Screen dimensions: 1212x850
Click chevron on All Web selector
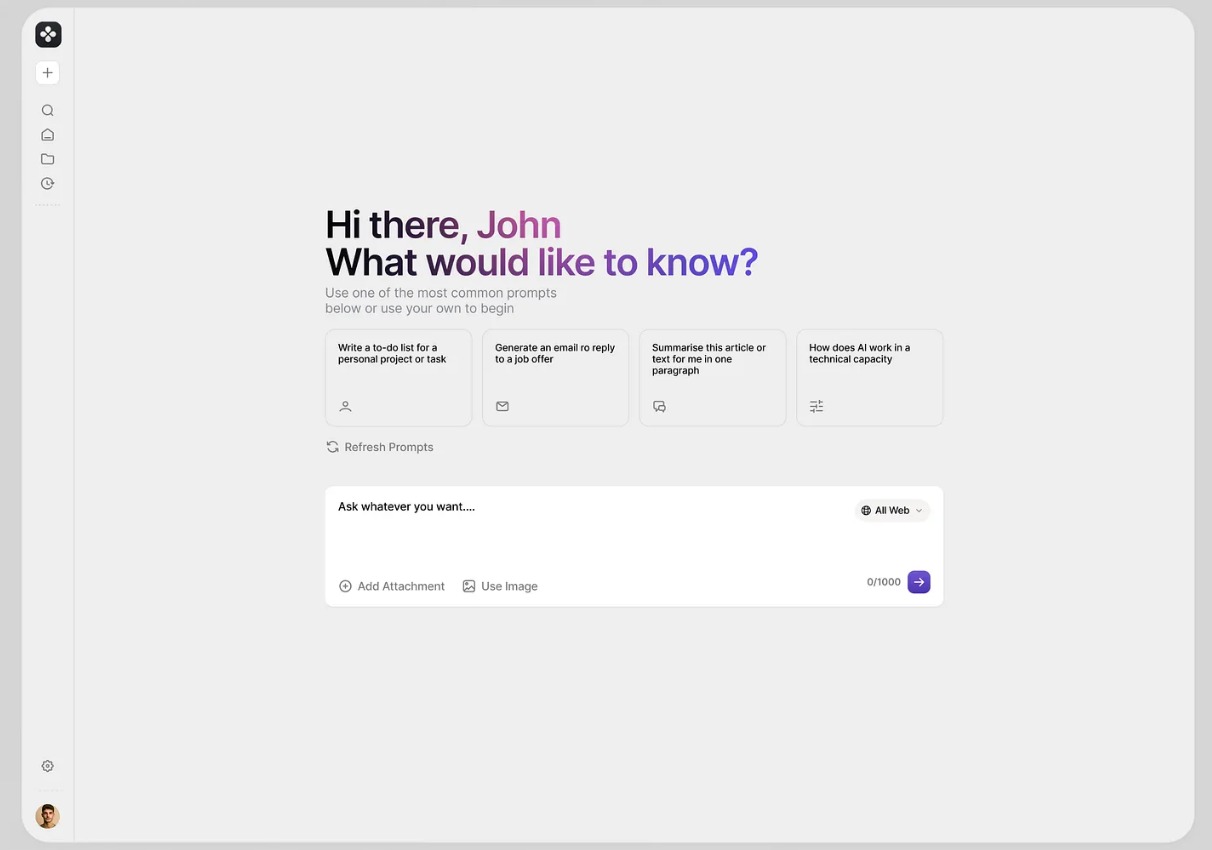[919, 511]
